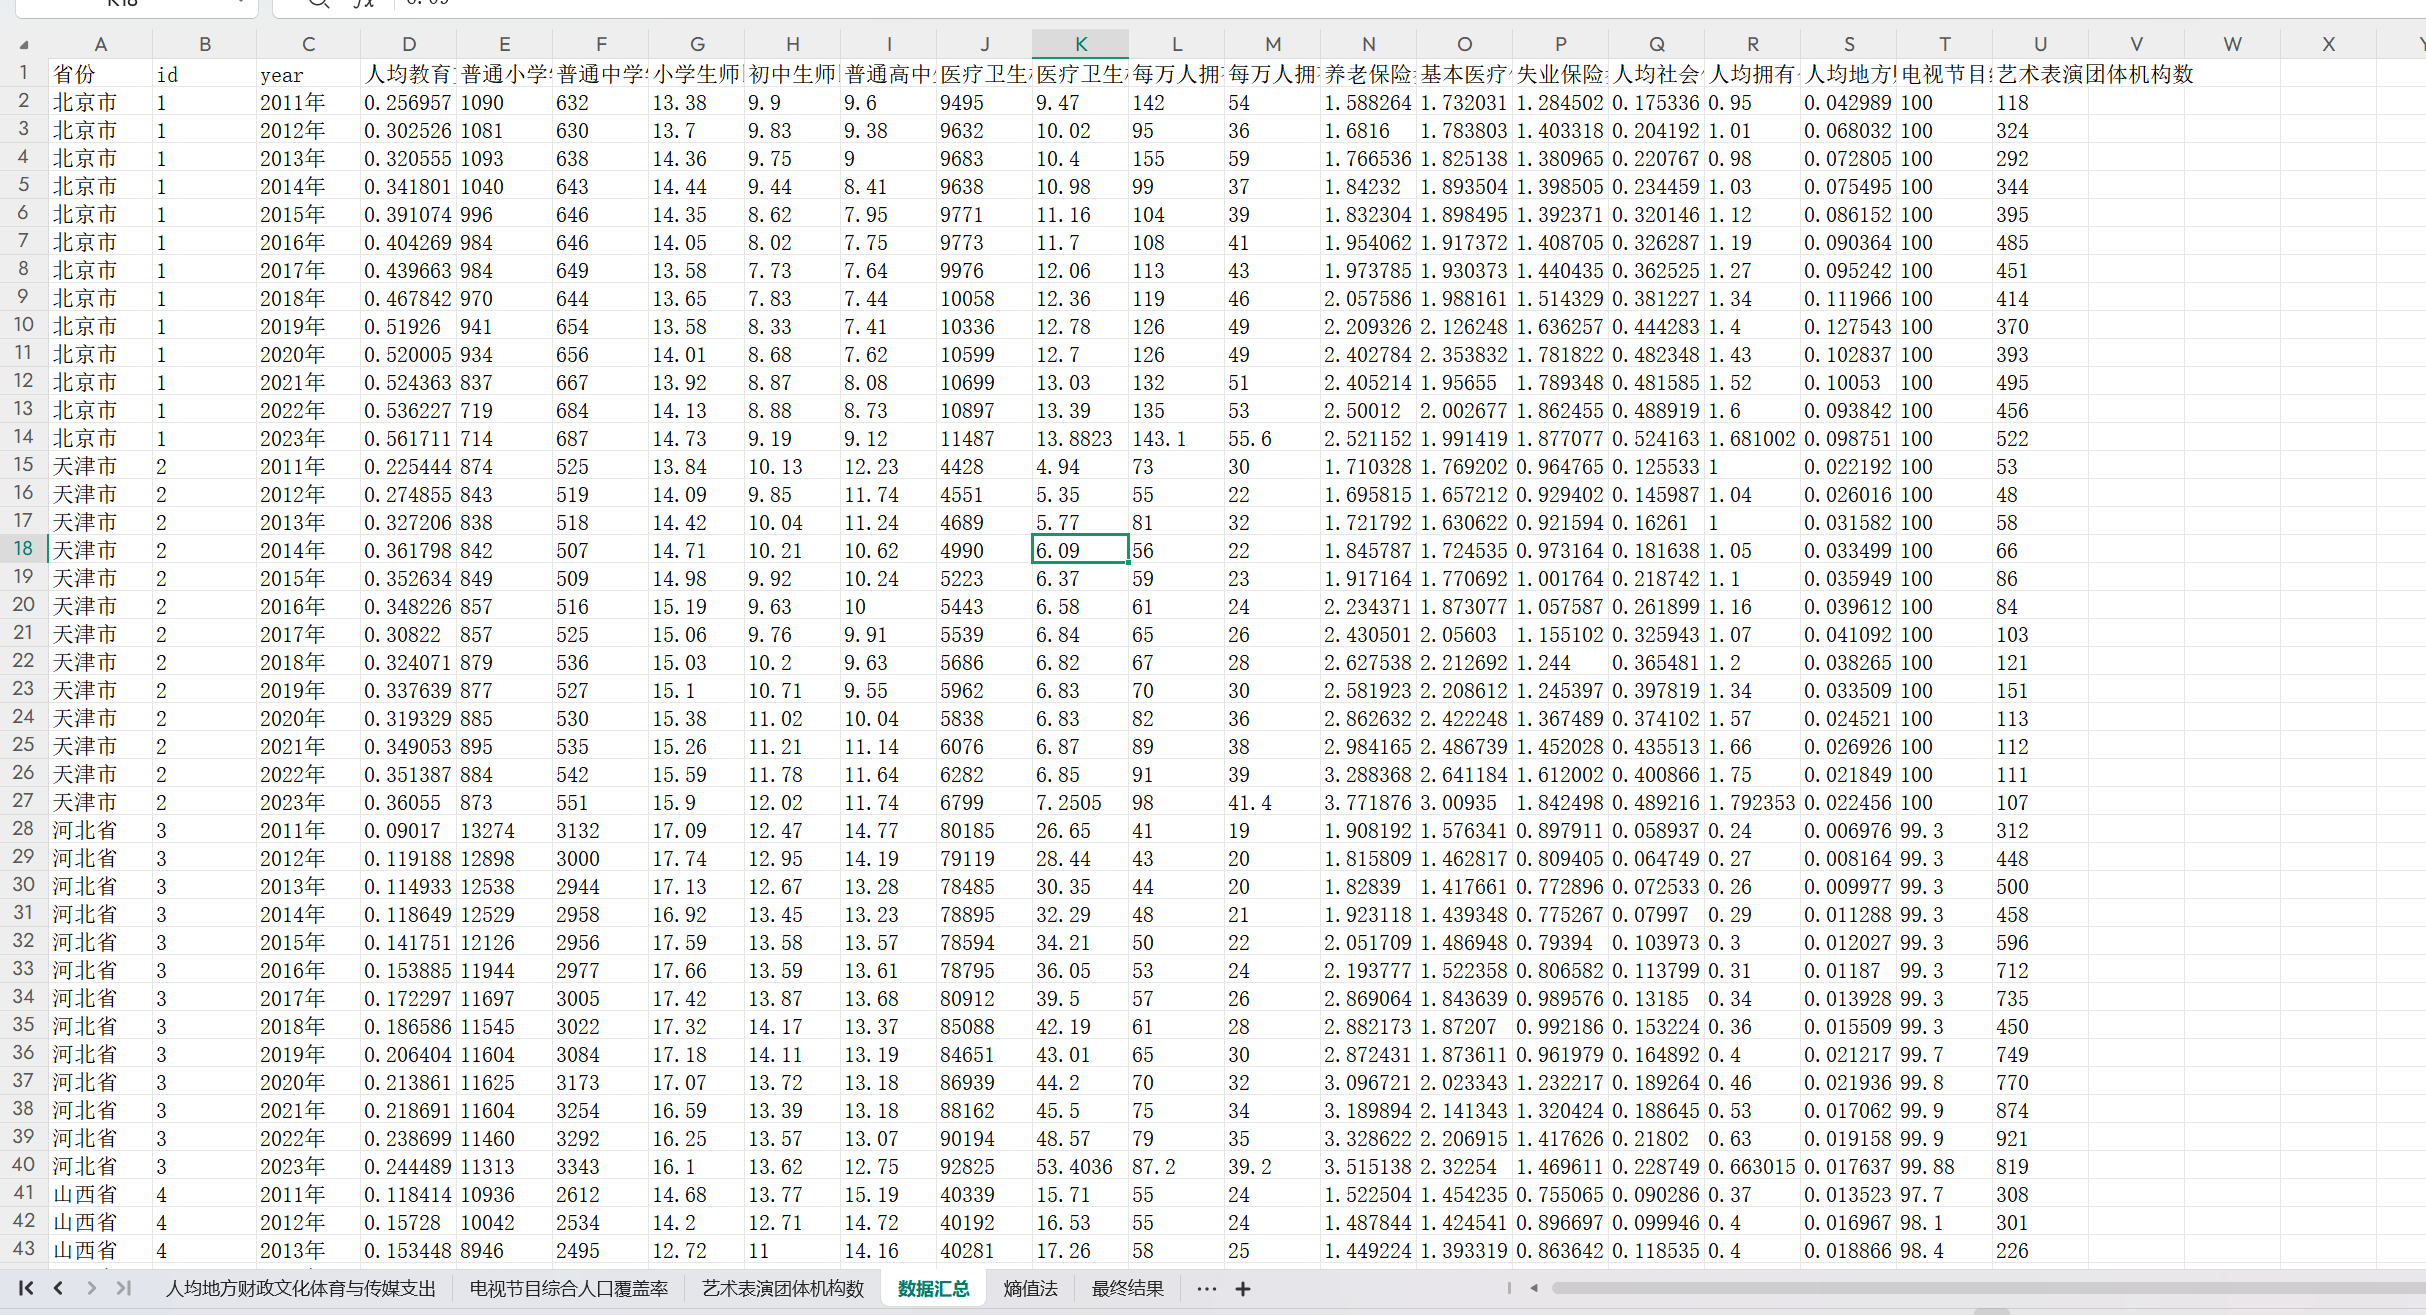Select column U header
This screenshot has height=1315, width=2426.
point(2040,44)
